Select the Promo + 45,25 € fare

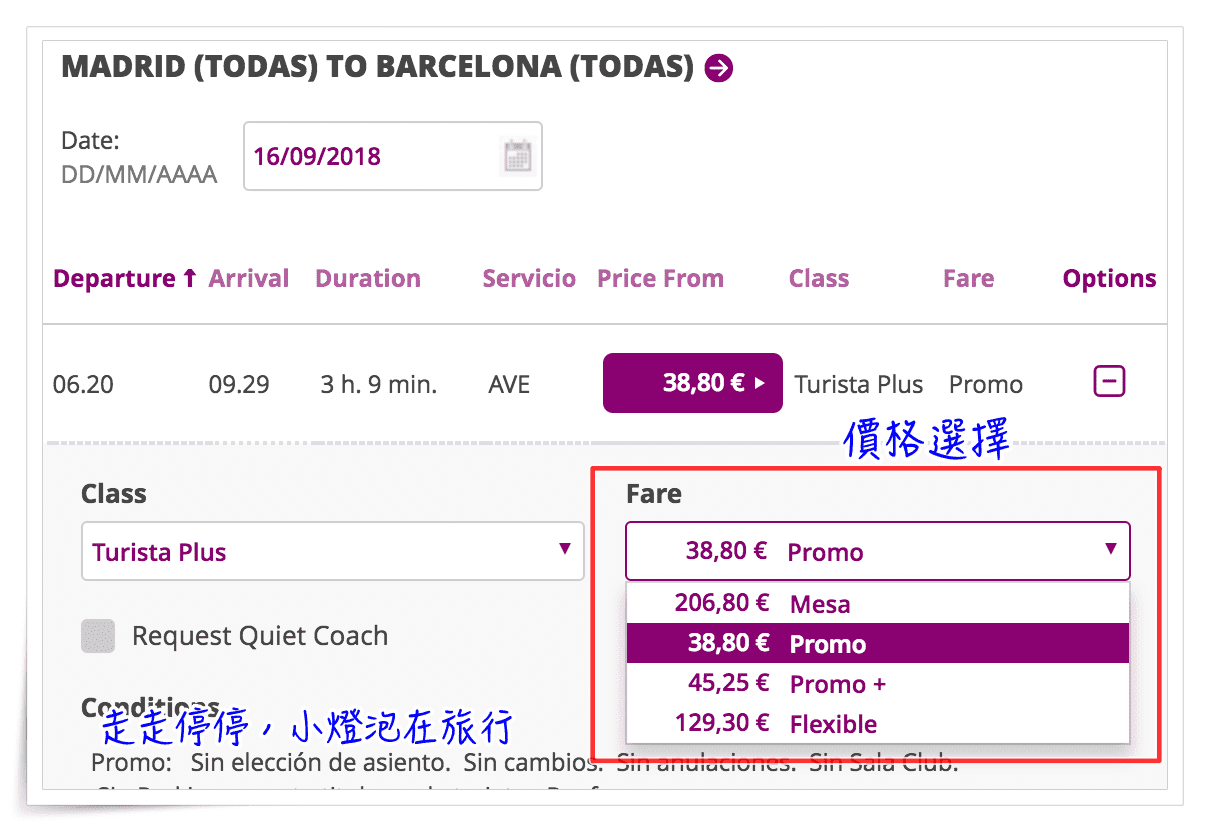(x=878, y=684)
